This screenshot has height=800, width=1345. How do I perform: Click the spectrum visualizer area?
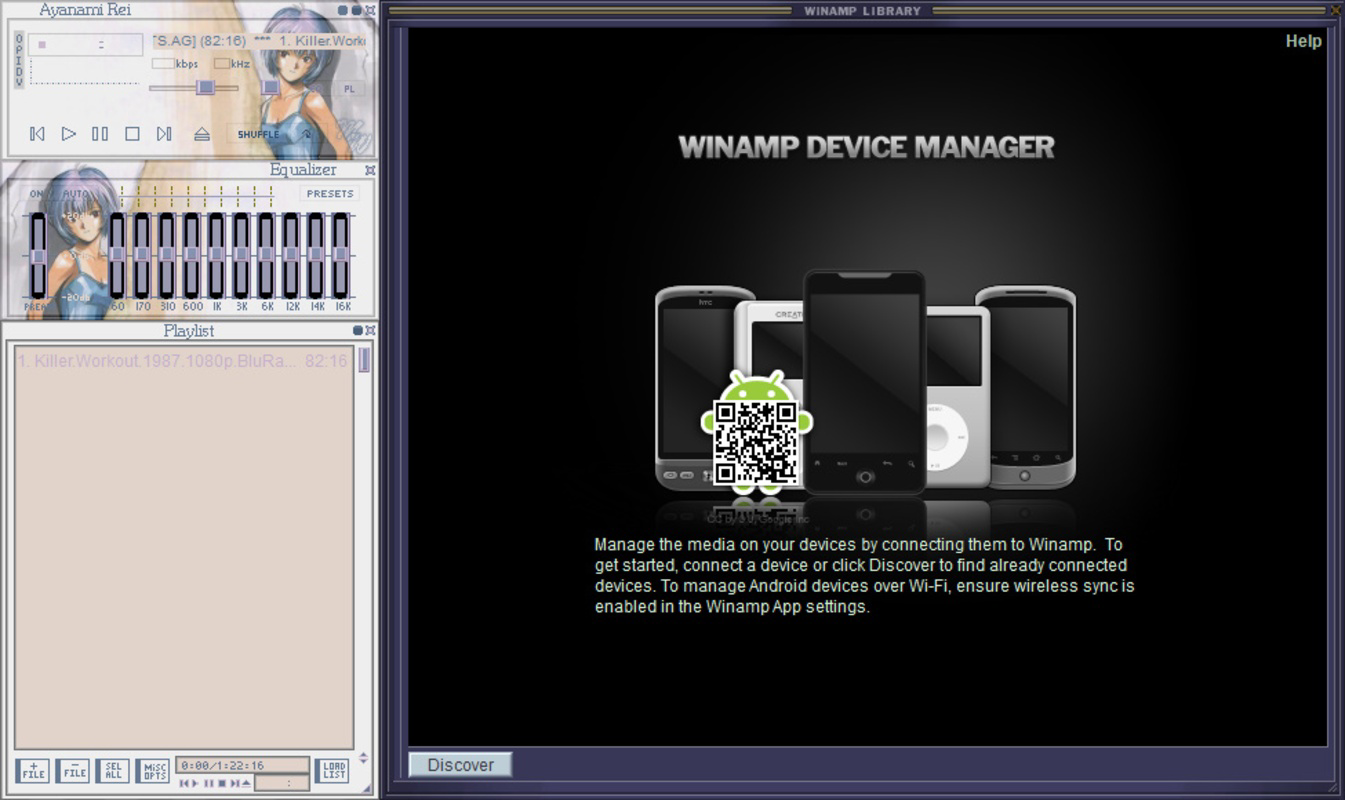(x=85, y=71)
